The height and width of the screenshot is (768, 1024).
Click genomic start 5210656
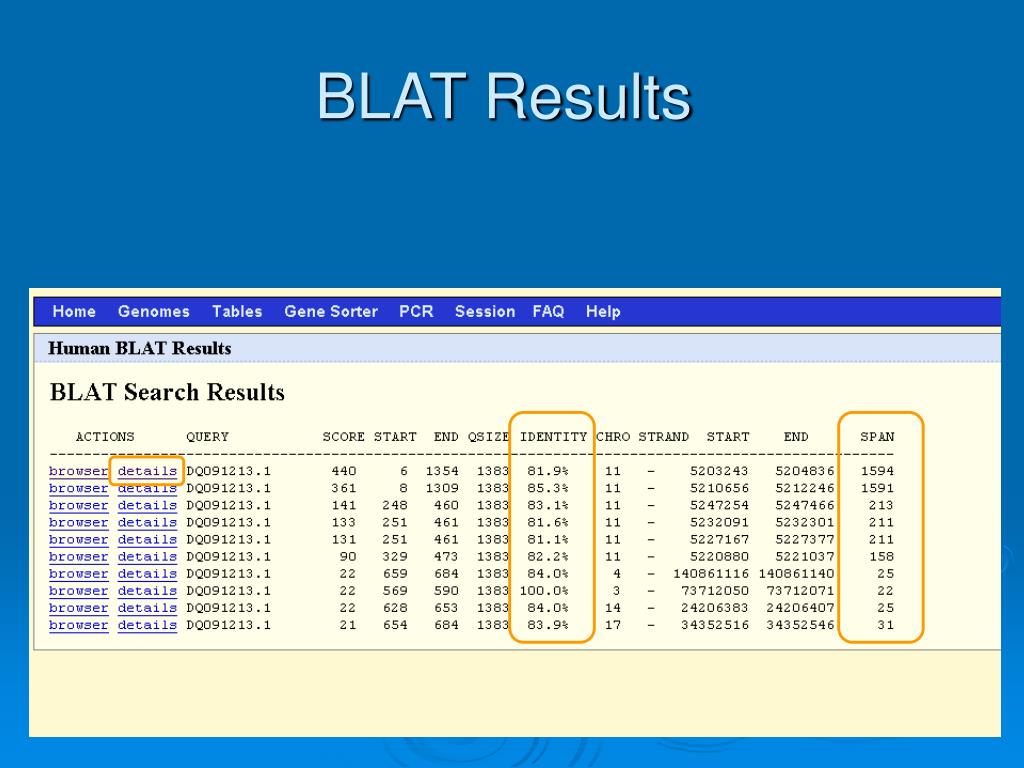[719, 488]
